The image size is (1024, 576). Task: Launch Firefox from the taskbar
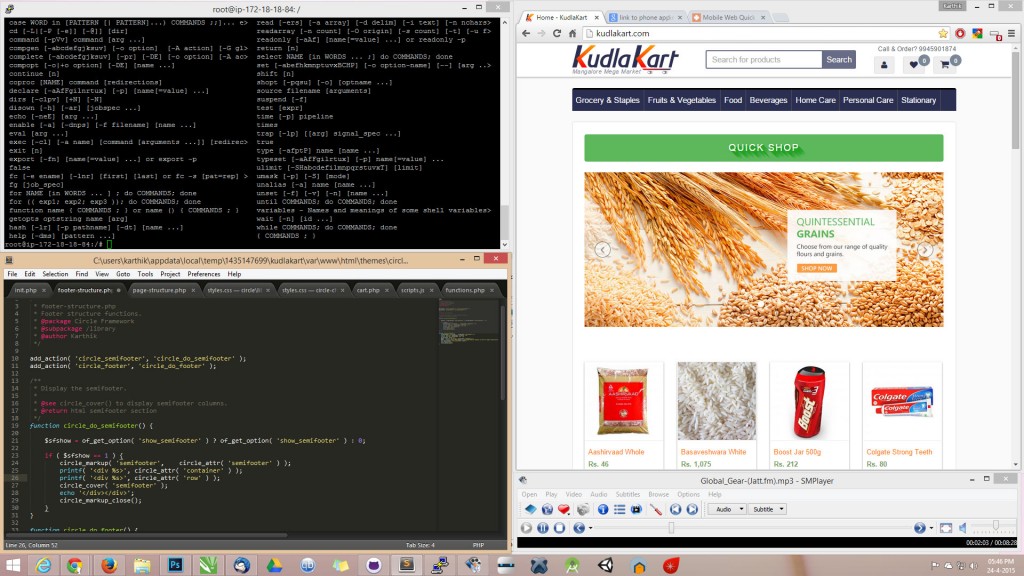tap(108, 565)
